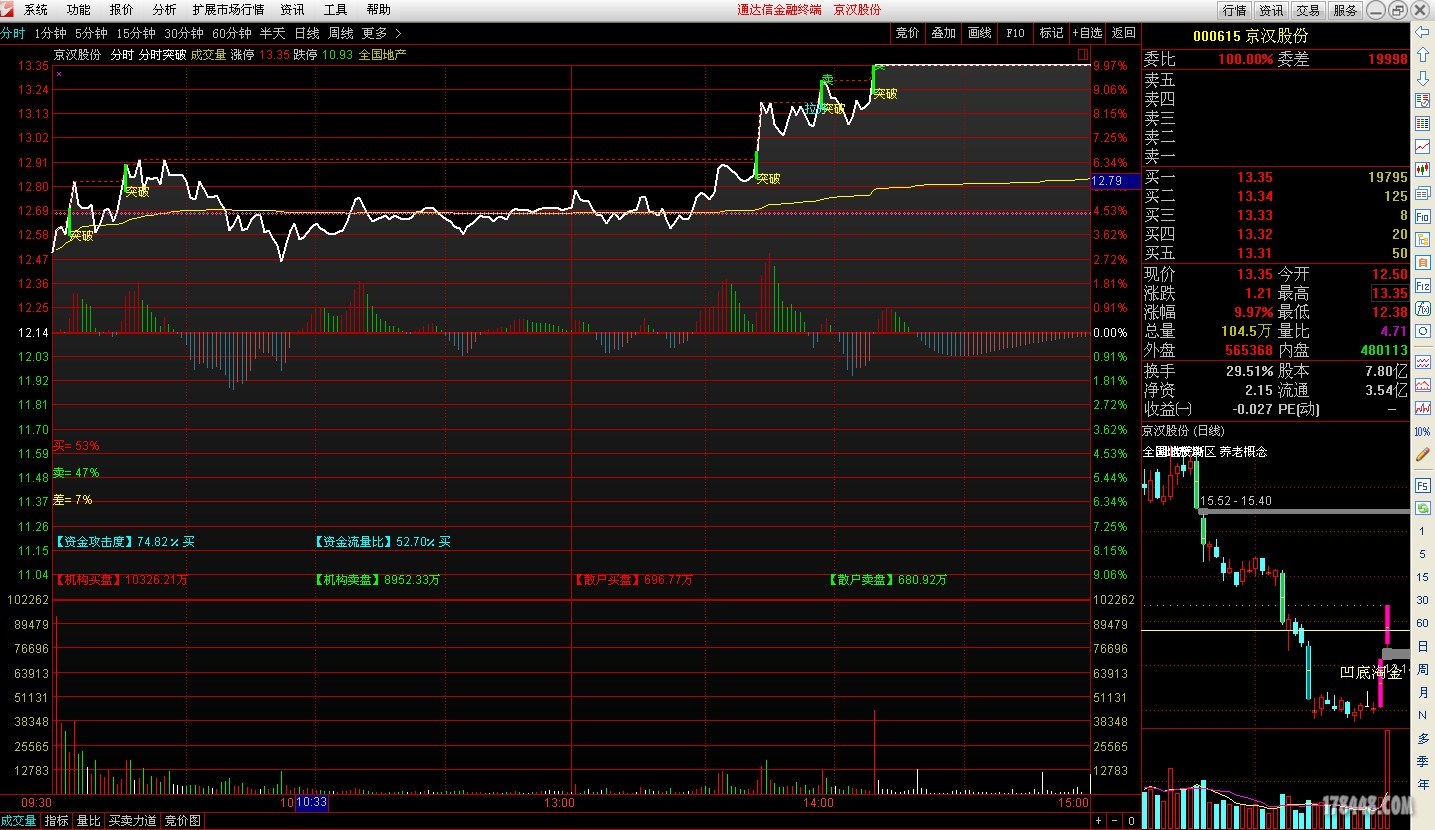
Task: Click the circle icon in right sidebar
Action: tap(1422, 330)
